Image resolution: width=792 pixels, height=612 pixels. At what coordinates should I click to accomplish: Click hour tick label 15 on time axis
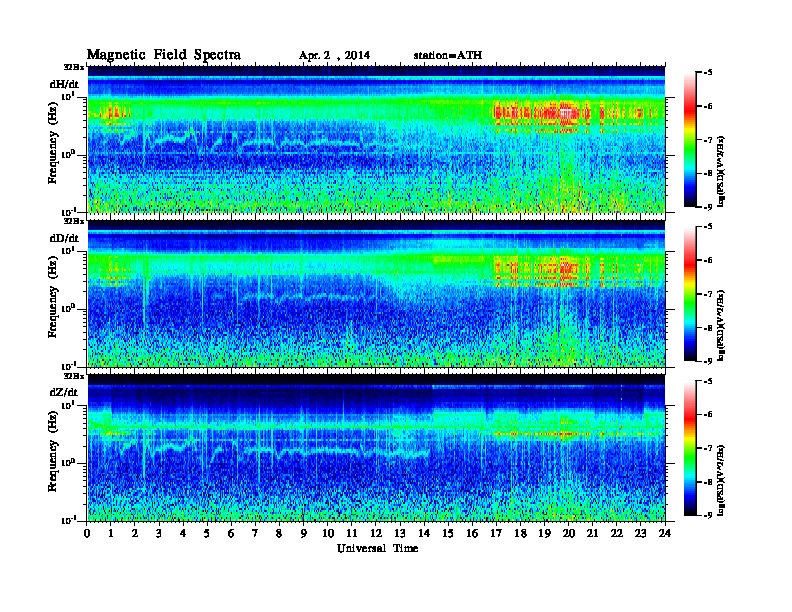[x=448, y=533]
